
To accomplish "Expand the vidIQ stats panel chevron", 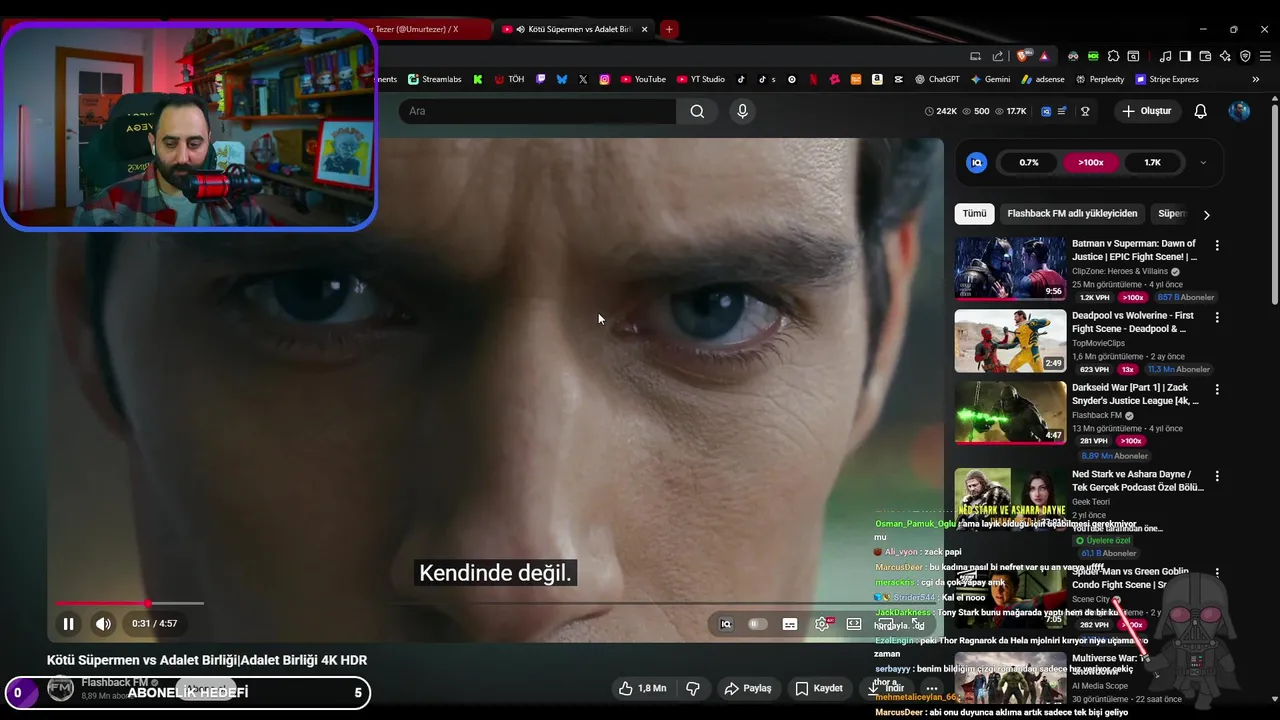I will 1203,162.
